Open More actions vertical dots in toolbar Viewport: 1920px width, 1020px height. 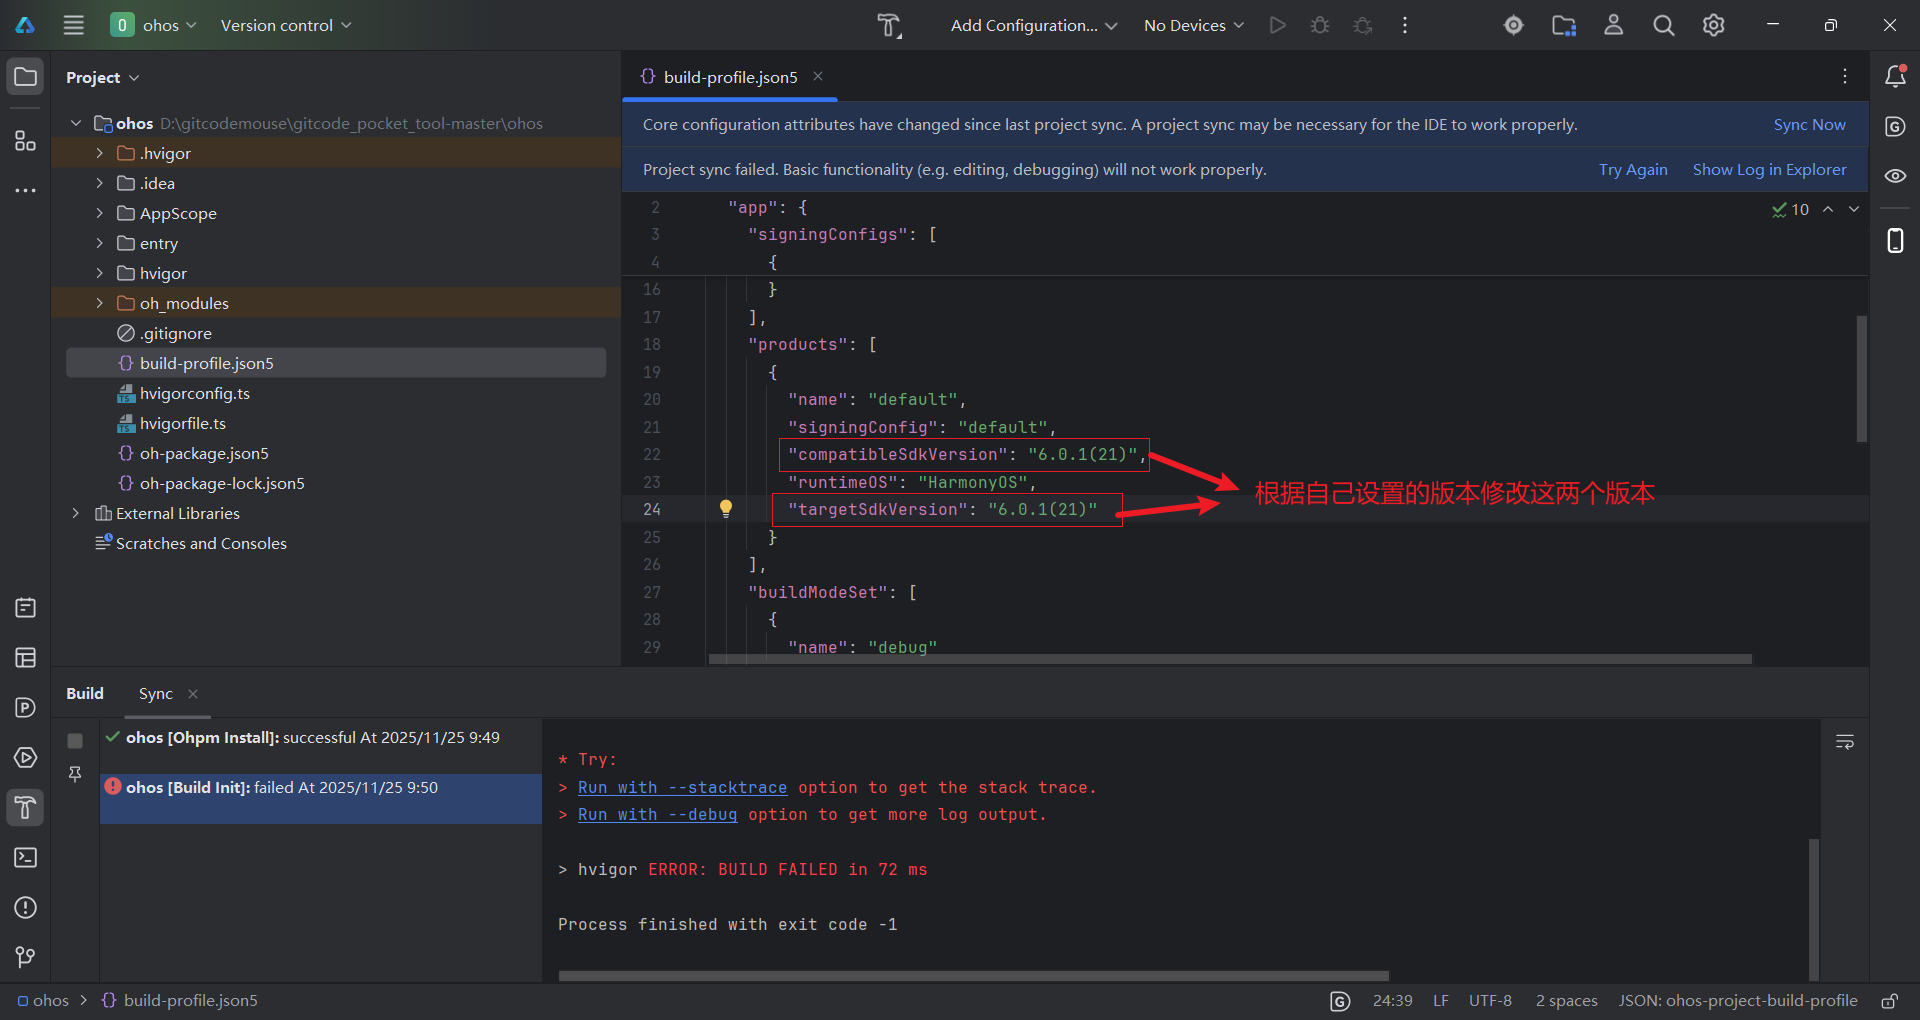click(1405, 25)
